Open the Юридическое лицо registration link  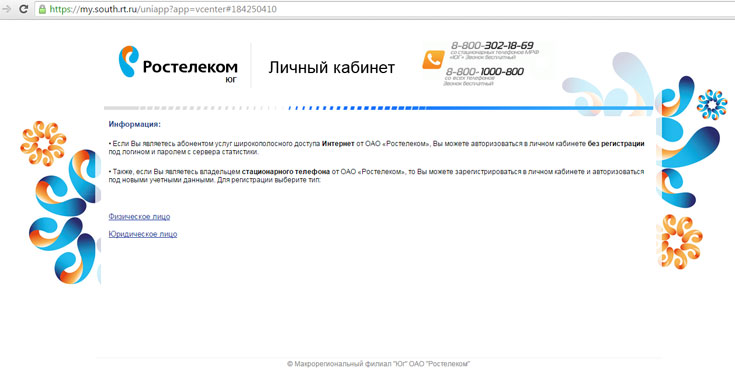click(142, 234)
